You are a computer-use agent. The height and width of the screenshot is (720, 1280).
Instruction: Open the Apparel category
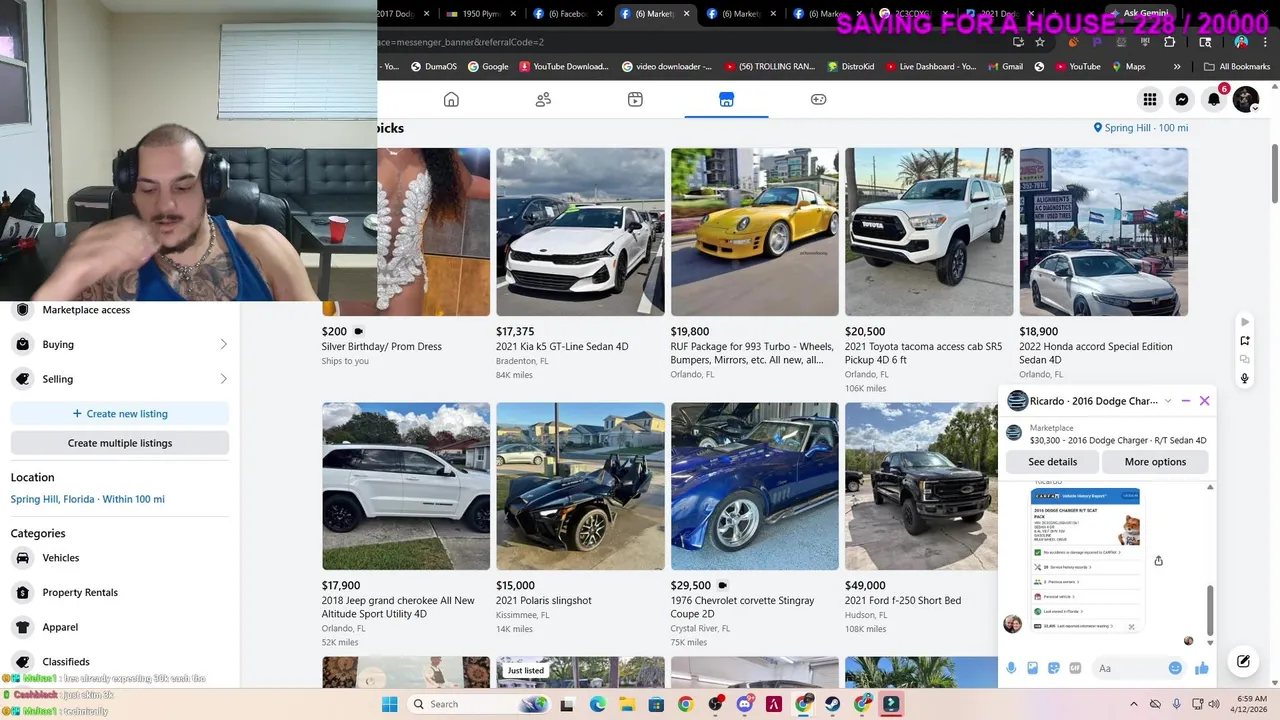120,627
